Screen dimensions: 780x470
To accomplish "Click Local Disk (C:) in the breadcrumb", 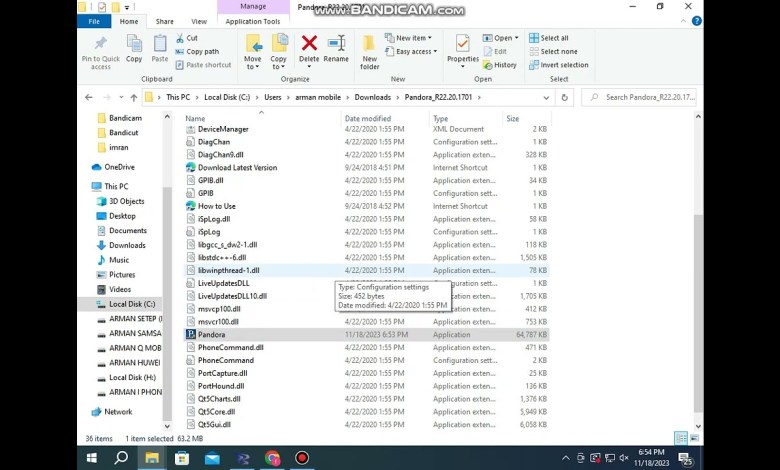I will [x=227, y=97].
